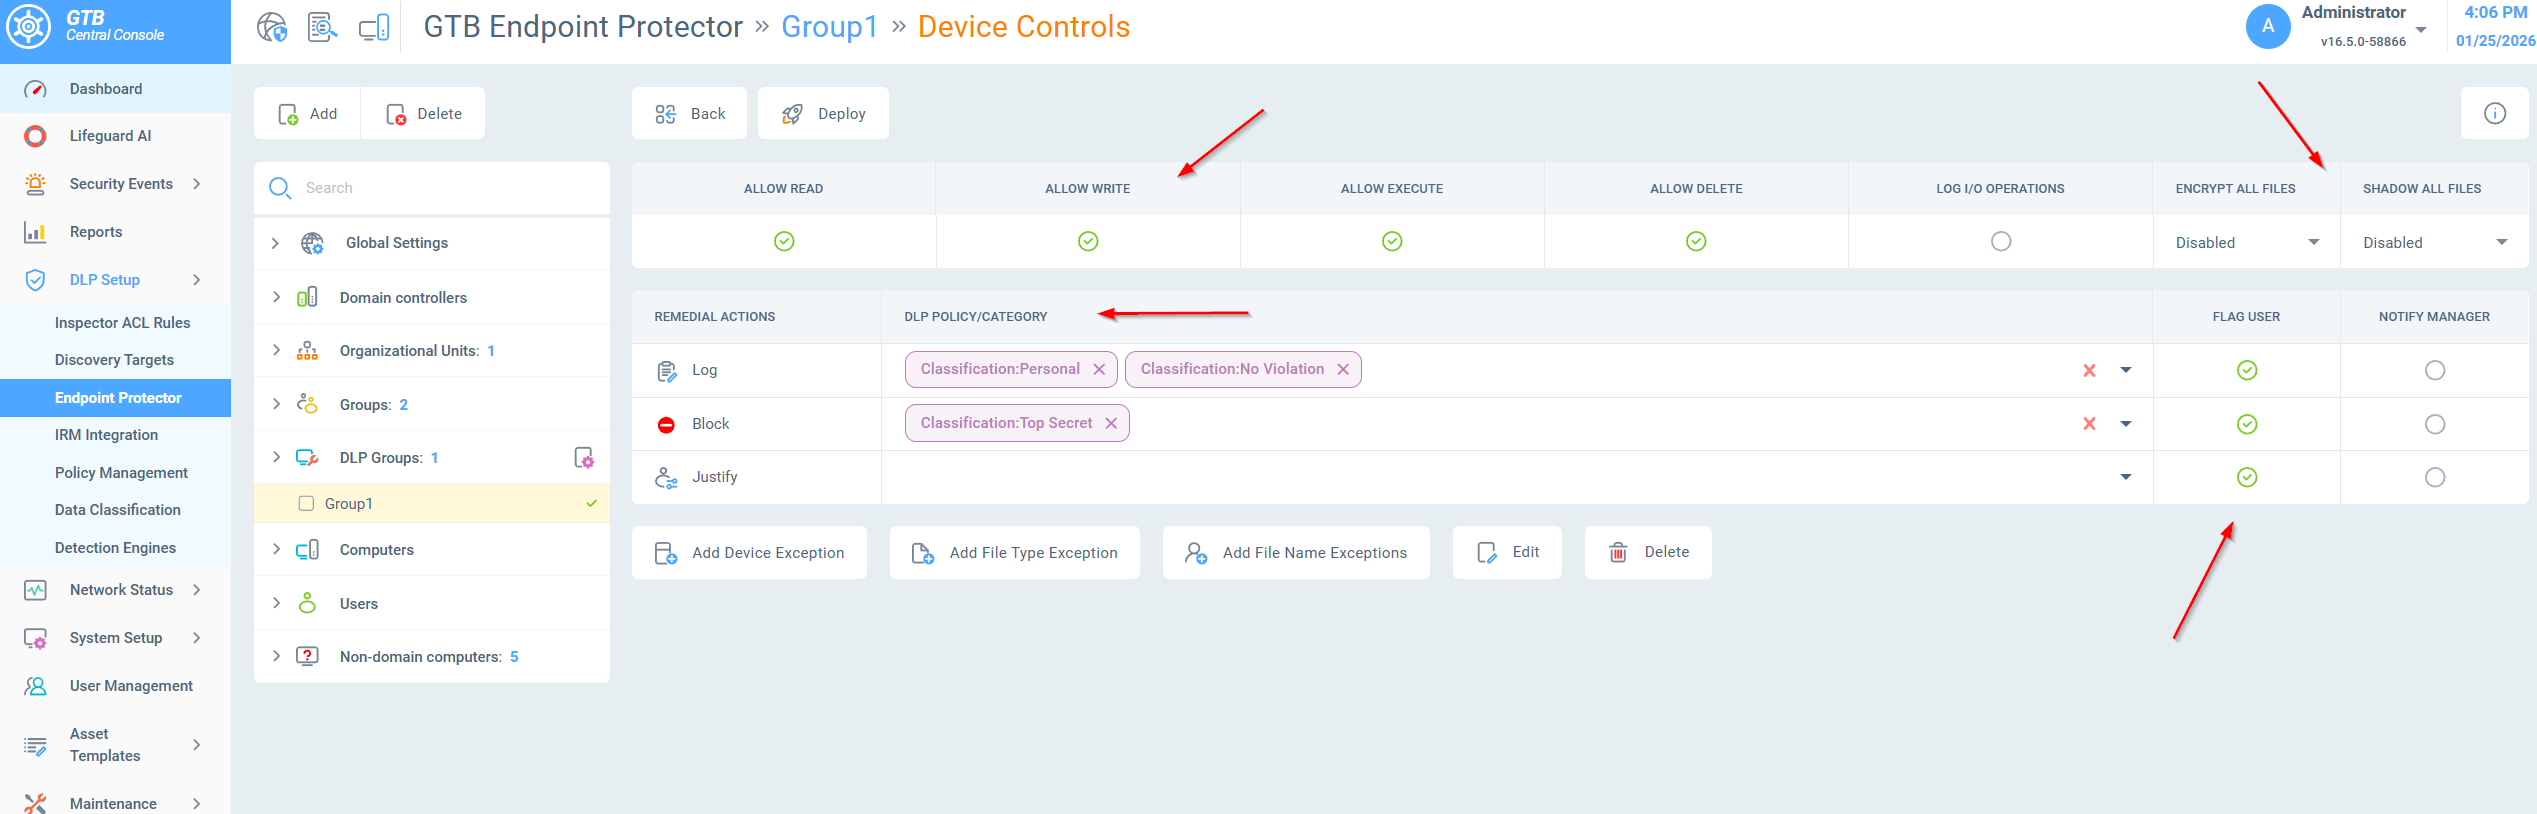Click the Lifeguard AI ring icon
Viewport: 2537px width, 814px height.
point(35,136)
